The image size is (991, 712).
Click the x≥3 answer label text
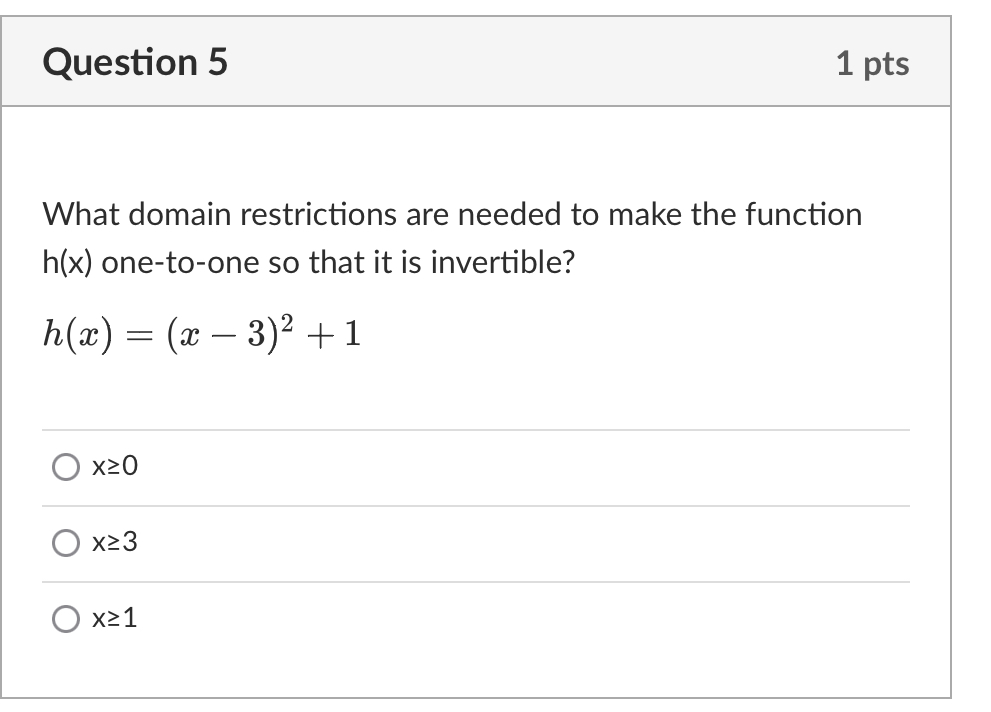pos(114,542)
